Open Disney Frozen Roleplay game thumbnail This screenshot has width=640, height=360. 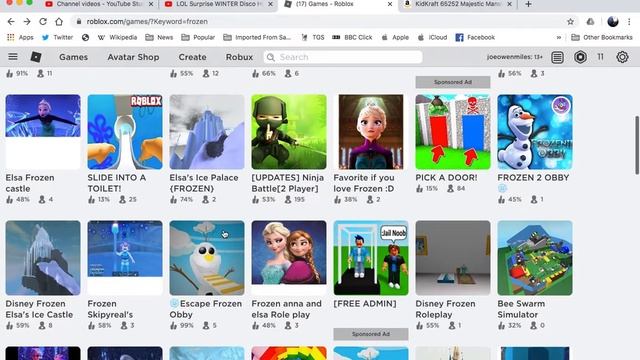[x=453, y=258]
